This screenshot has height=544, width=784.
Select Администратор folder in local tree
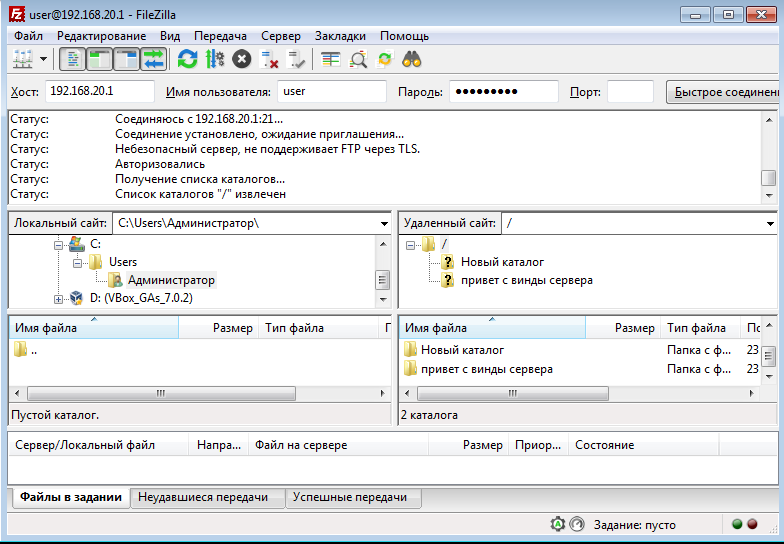(171, 280)
